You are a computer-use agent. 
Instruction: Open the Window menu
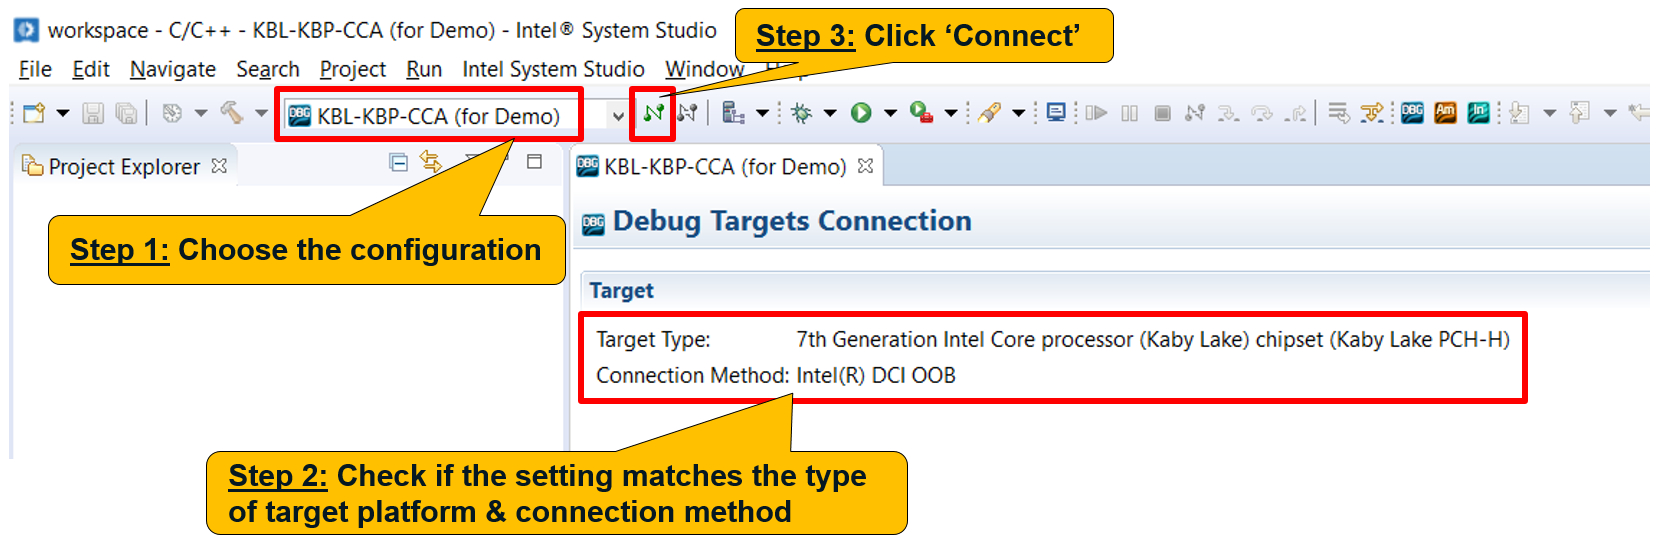click(704, 69)
